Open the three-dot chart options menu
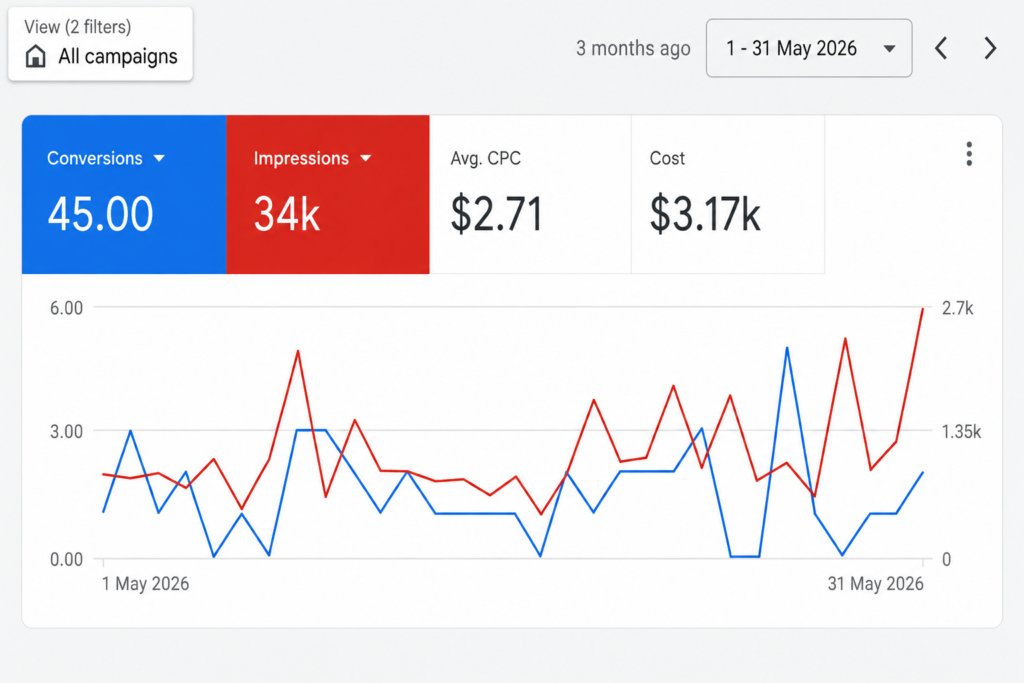The image size is (1024, 683). pyautogui.click(x=969, y=154)
